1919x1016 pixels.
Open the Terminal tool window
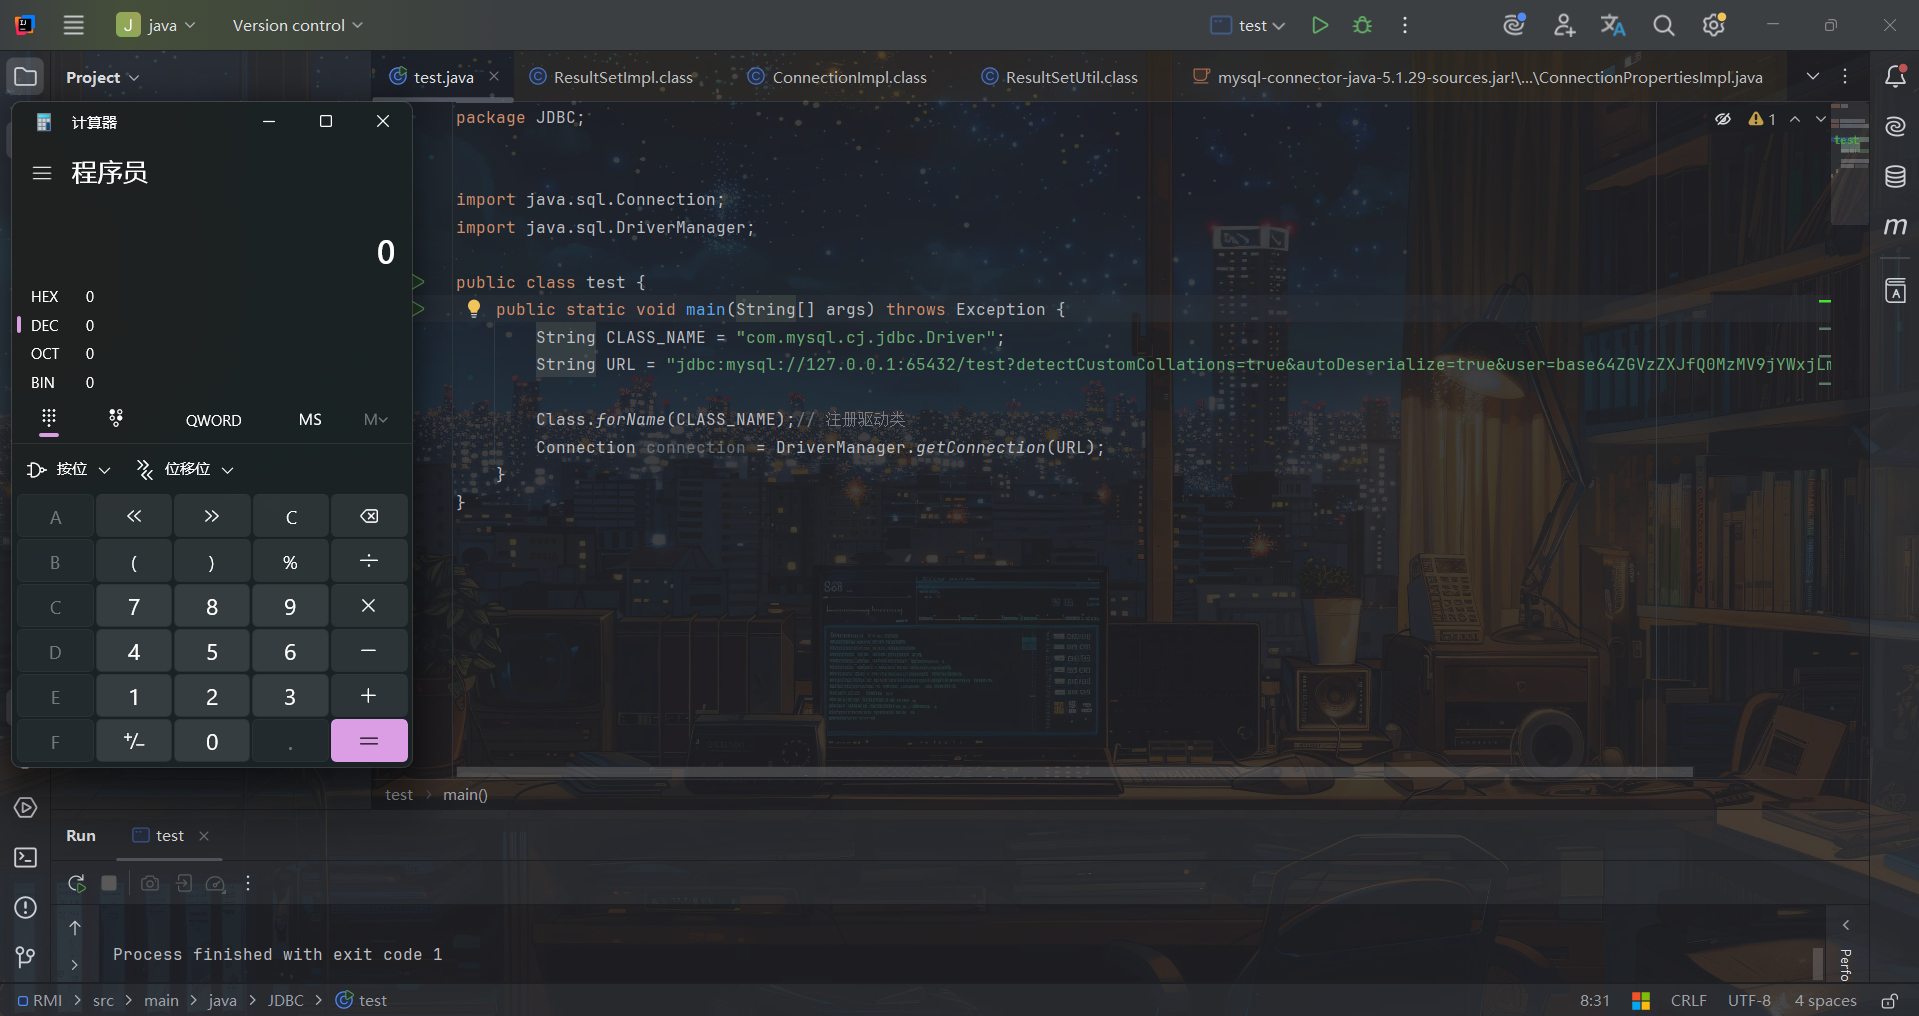click(26, 858)
